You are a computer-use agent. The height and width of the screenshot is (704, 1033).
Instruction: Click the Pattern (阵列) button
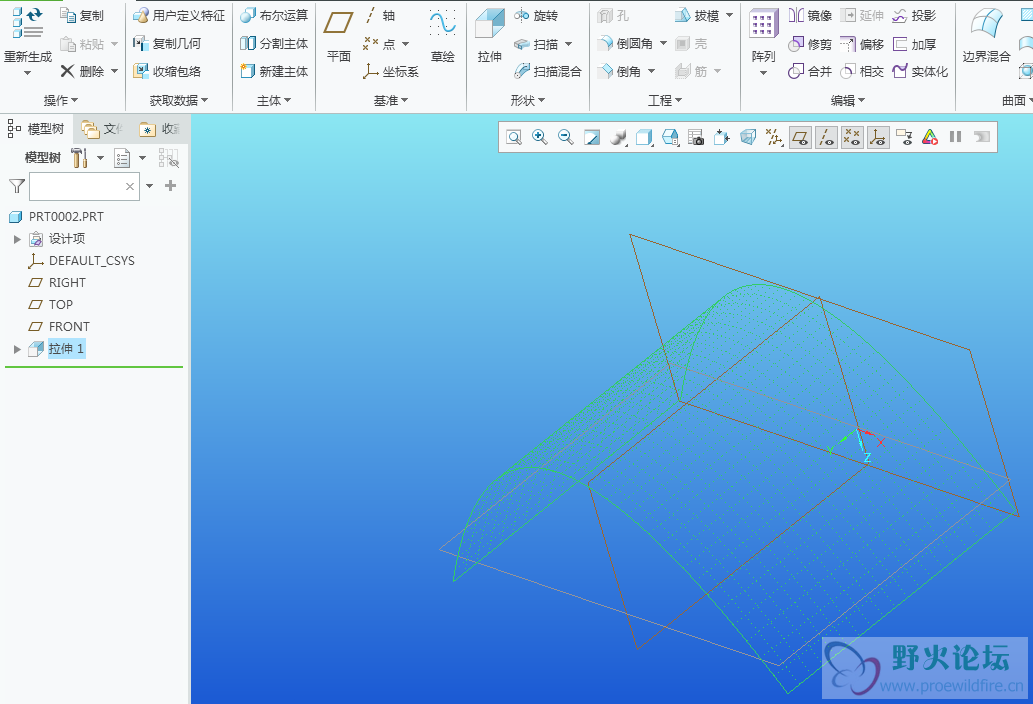763,36
